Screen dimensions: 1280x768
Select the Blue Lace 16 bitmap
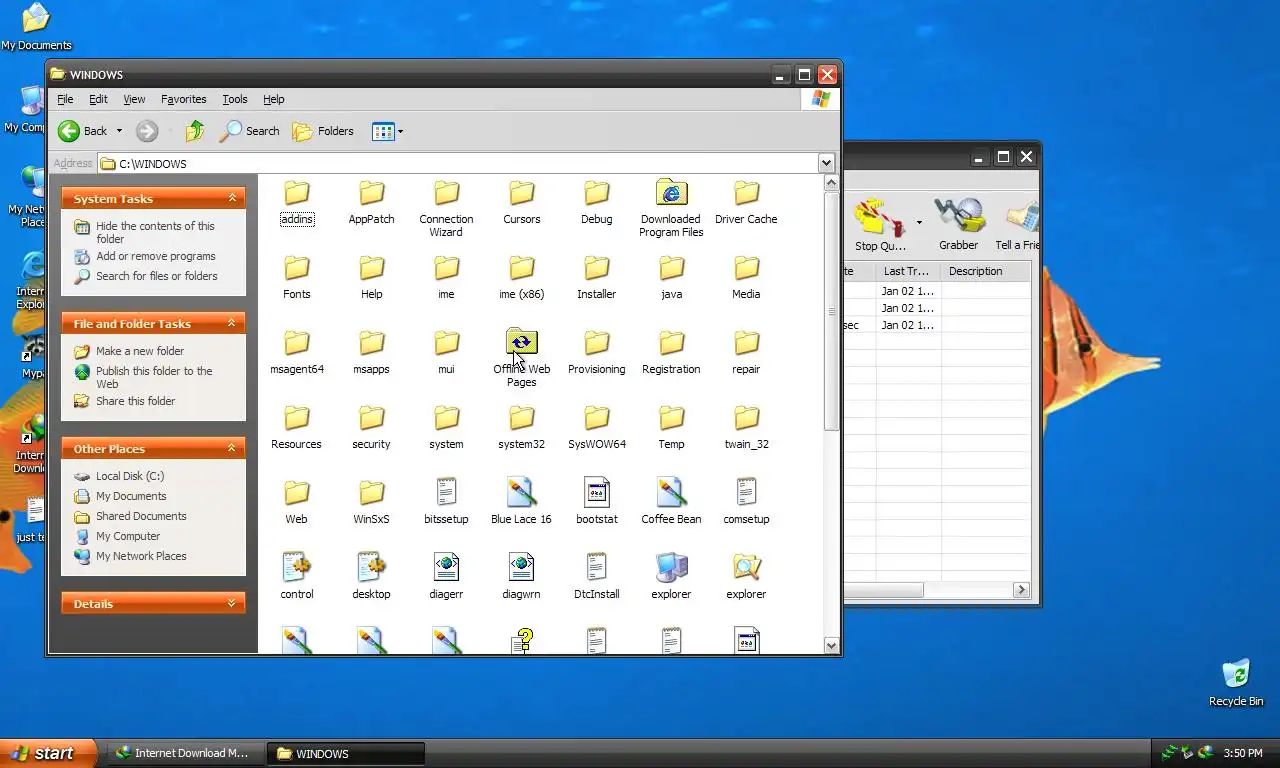(521, 501)
